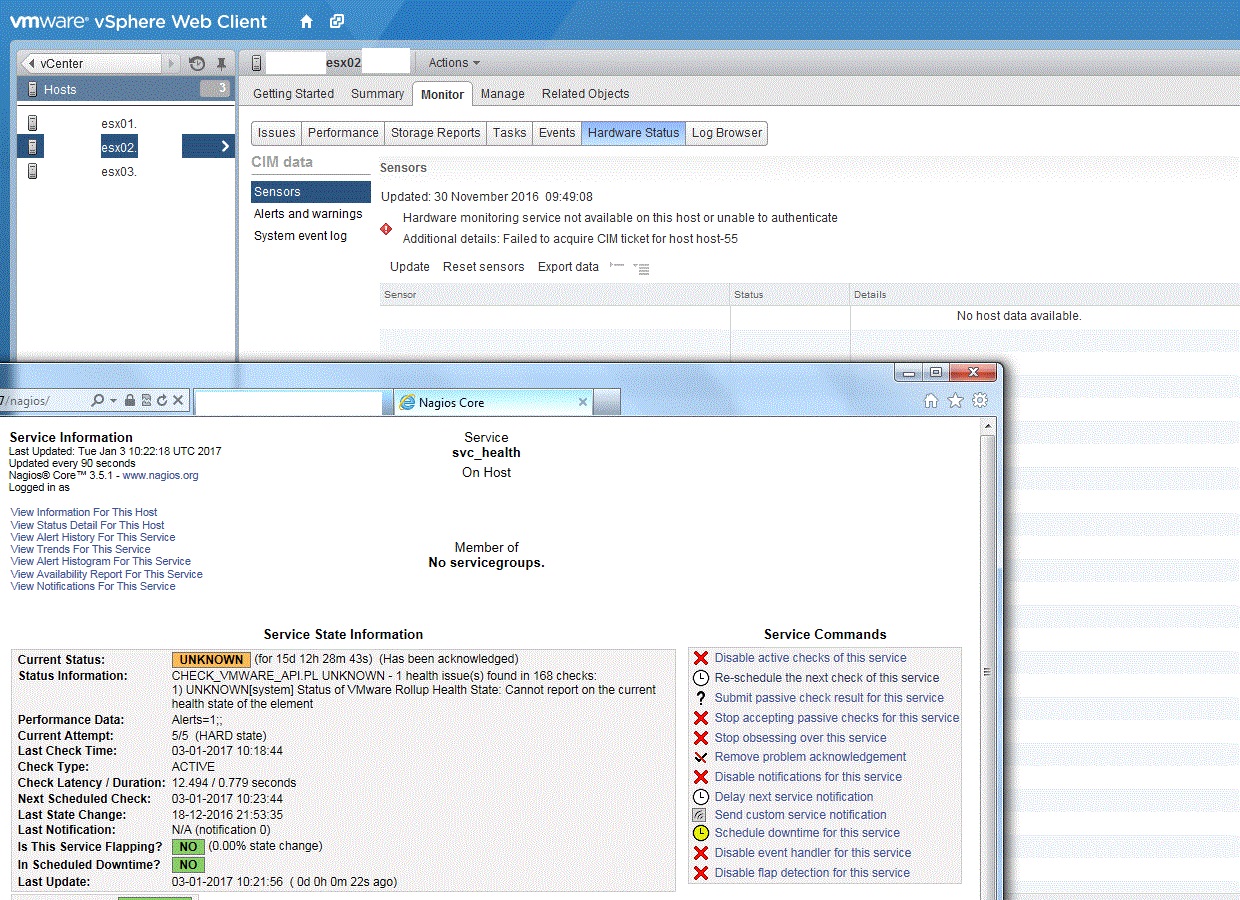Viewport: 1240px width, 900px height.
Task: Open the Actions dropdown menu
Action: [x=454, y=63]
